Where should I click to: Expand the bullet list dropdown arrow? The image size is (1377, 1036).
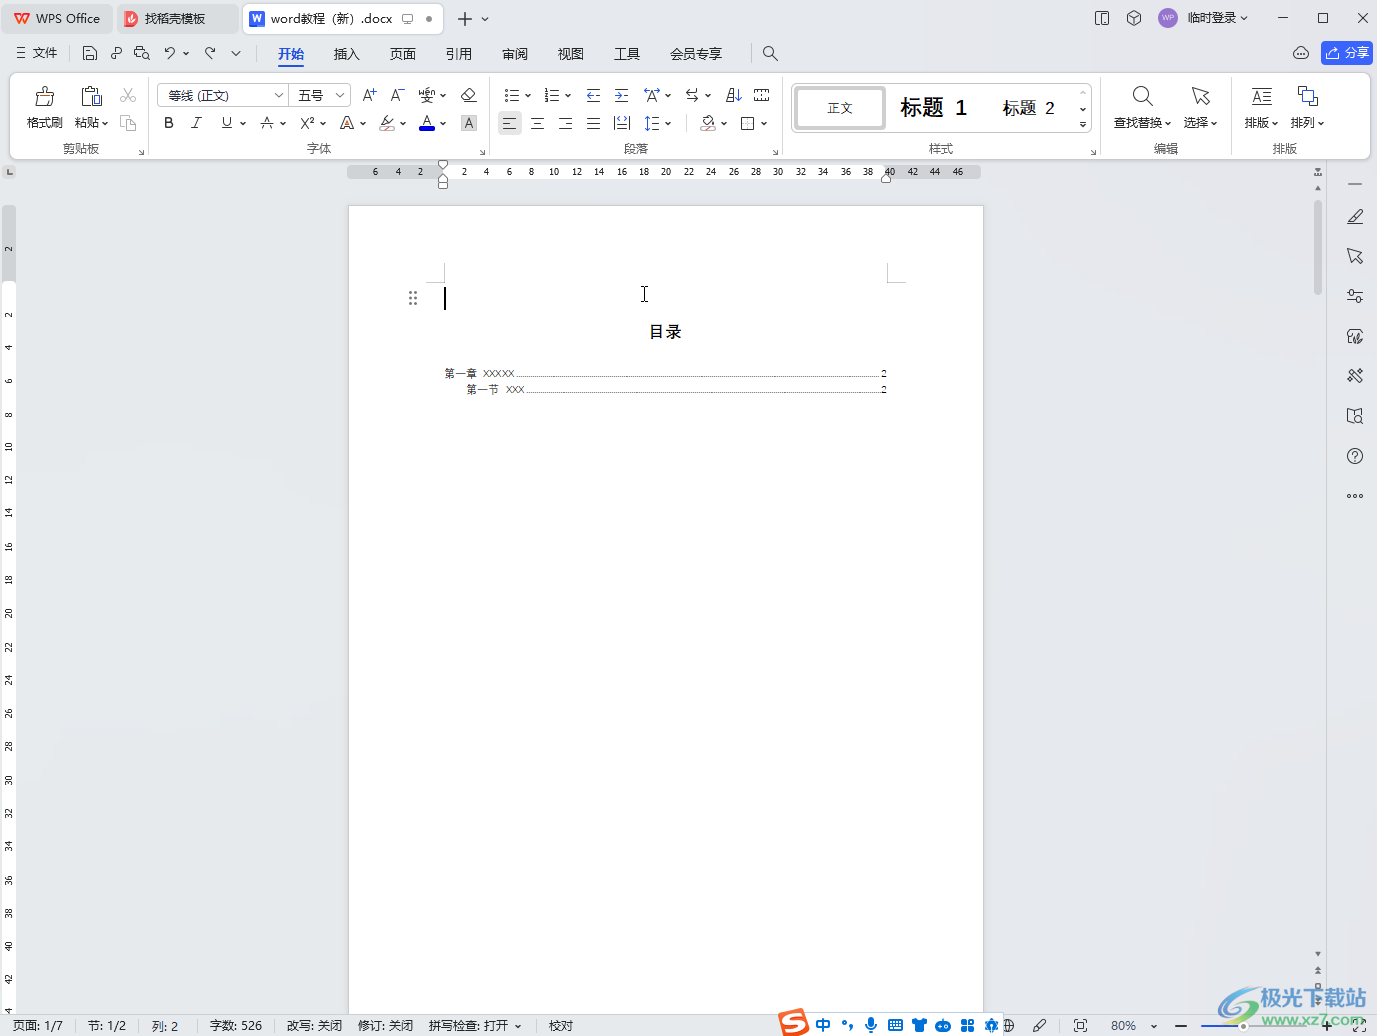(x=528, y=96)
